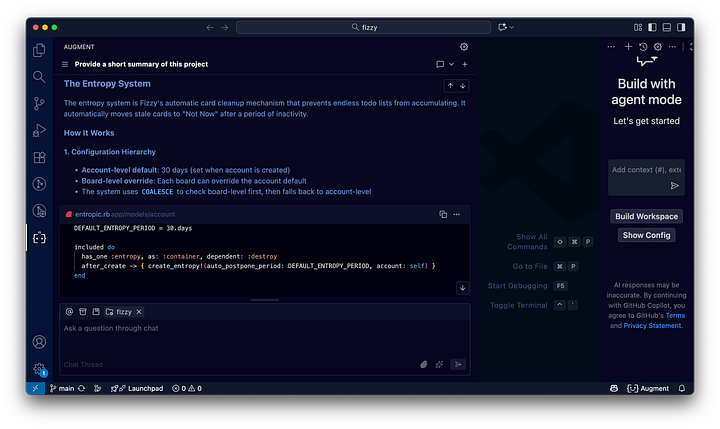Image resolution: width=720 pixels, height=429 pixels.
Task: Create new Copilot chat with plus
Action: point(628,46)
